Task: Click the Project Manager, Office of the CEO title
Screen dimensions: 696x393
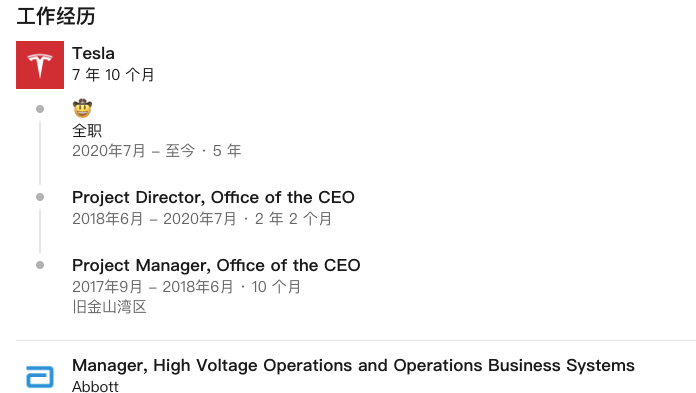Action: [216, 266]
